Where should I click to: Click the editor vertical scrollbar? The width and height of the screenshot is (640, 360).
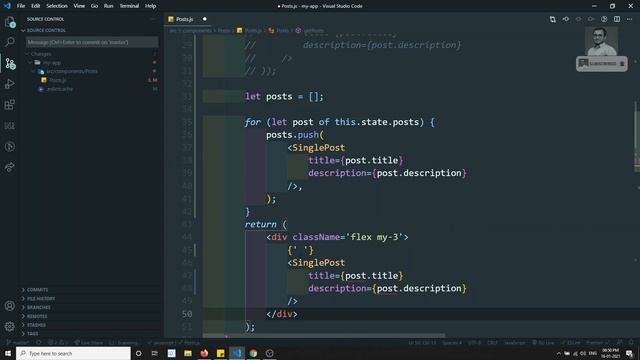pyautogui.click(x=637, y=137)
